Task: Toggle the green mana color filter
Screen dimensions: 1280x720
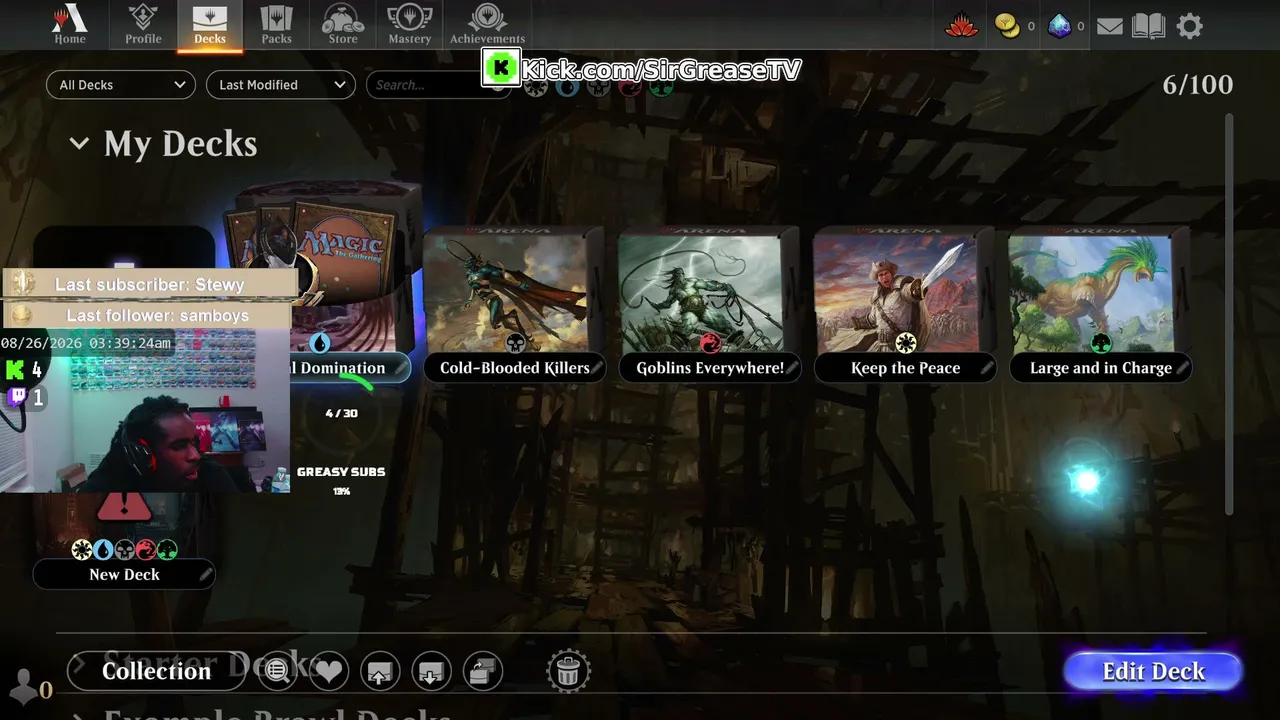Action: (x=661, y=87)
